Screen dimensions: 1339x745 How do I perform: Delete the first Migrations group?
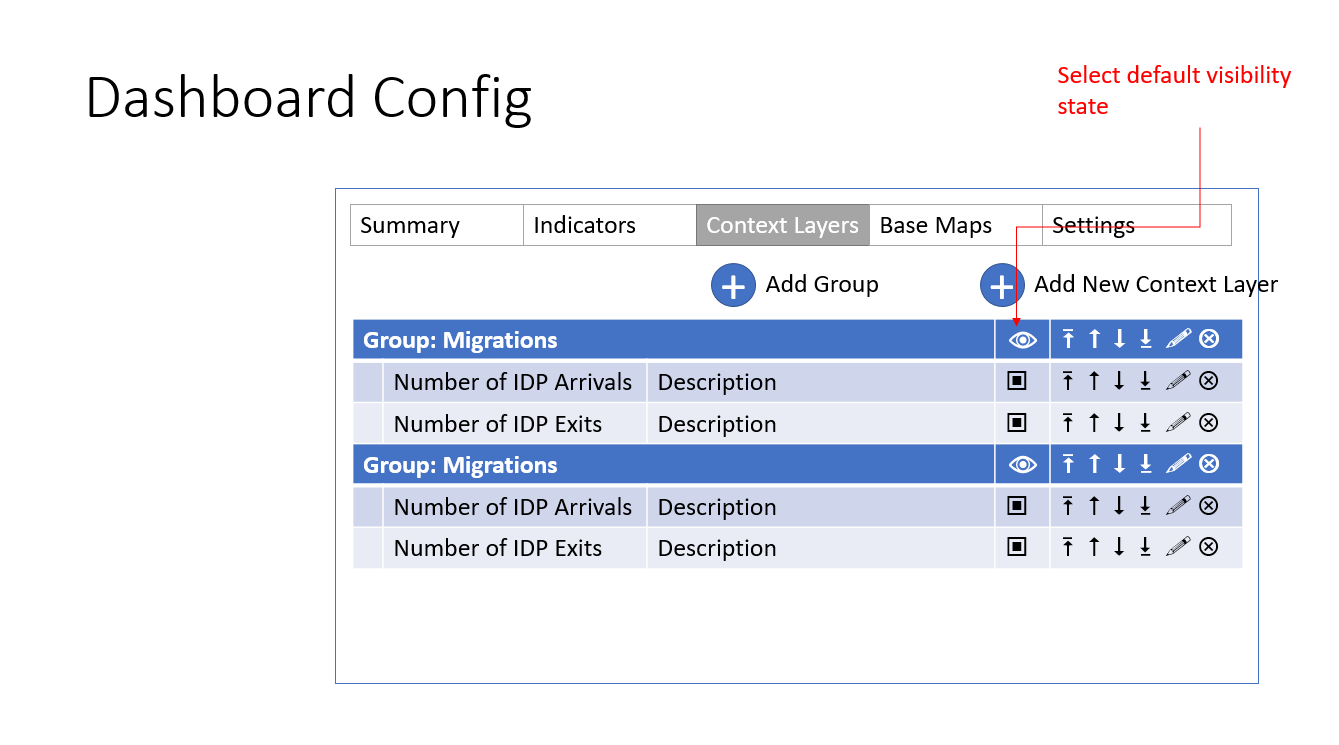[1209, 339]
